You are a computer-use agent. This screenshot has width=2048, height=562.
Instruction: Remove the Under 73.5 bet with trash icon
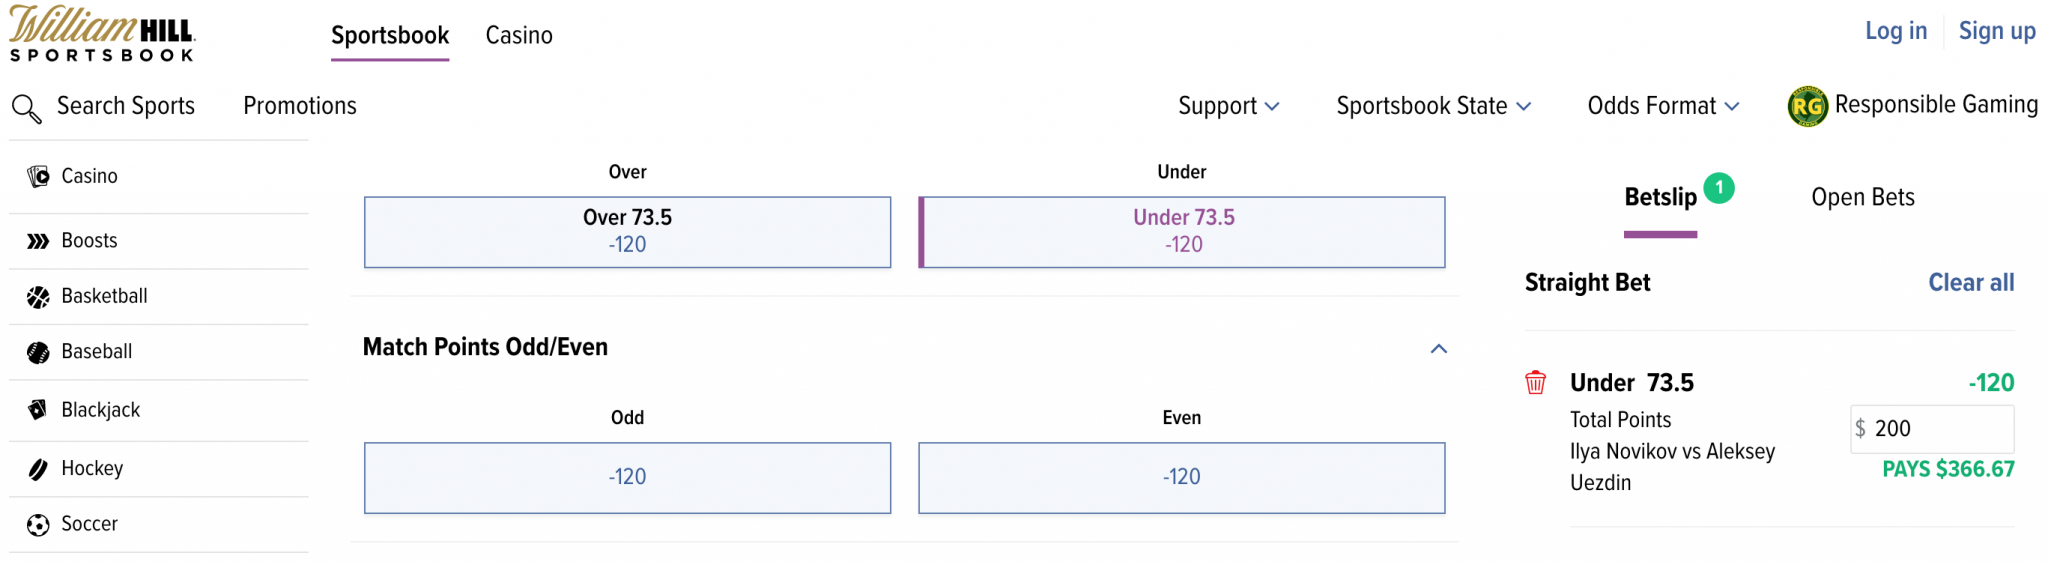click(1535, 382)
